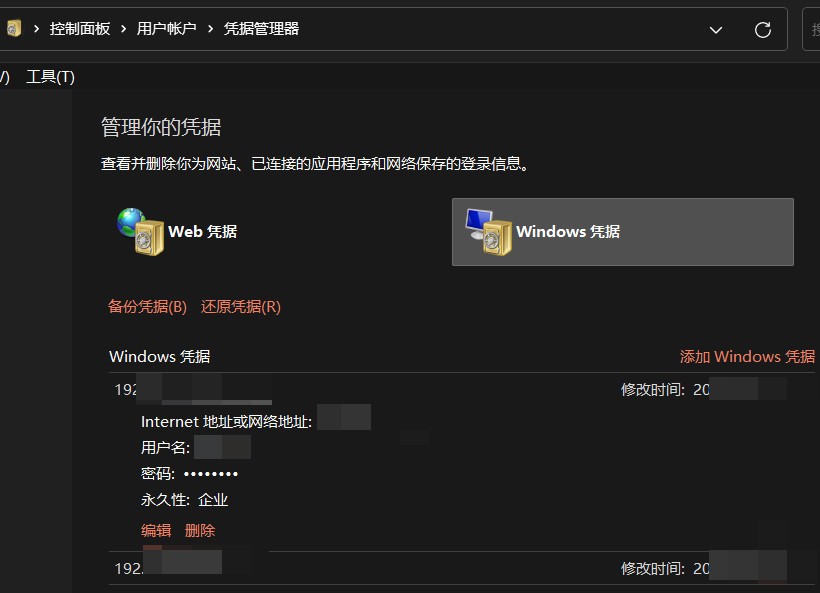Screen dimensions: 820x593
Task: Click 删除 link for the credential
Action: click(200, 531)
